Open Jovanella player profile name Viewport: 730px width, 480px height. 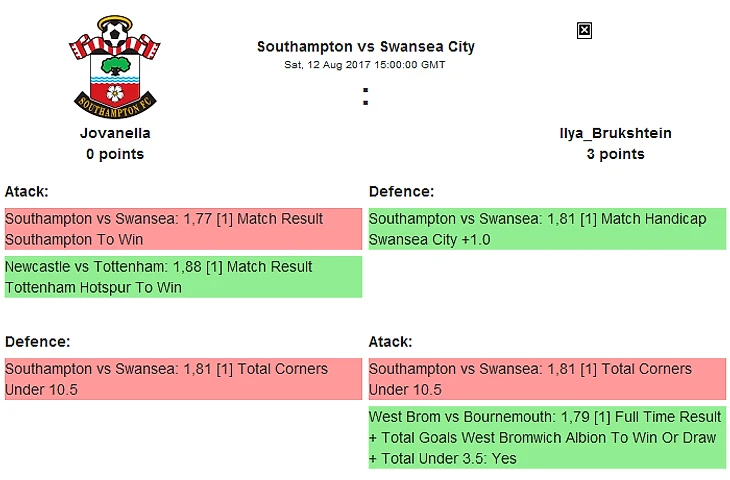pos(115,133)
